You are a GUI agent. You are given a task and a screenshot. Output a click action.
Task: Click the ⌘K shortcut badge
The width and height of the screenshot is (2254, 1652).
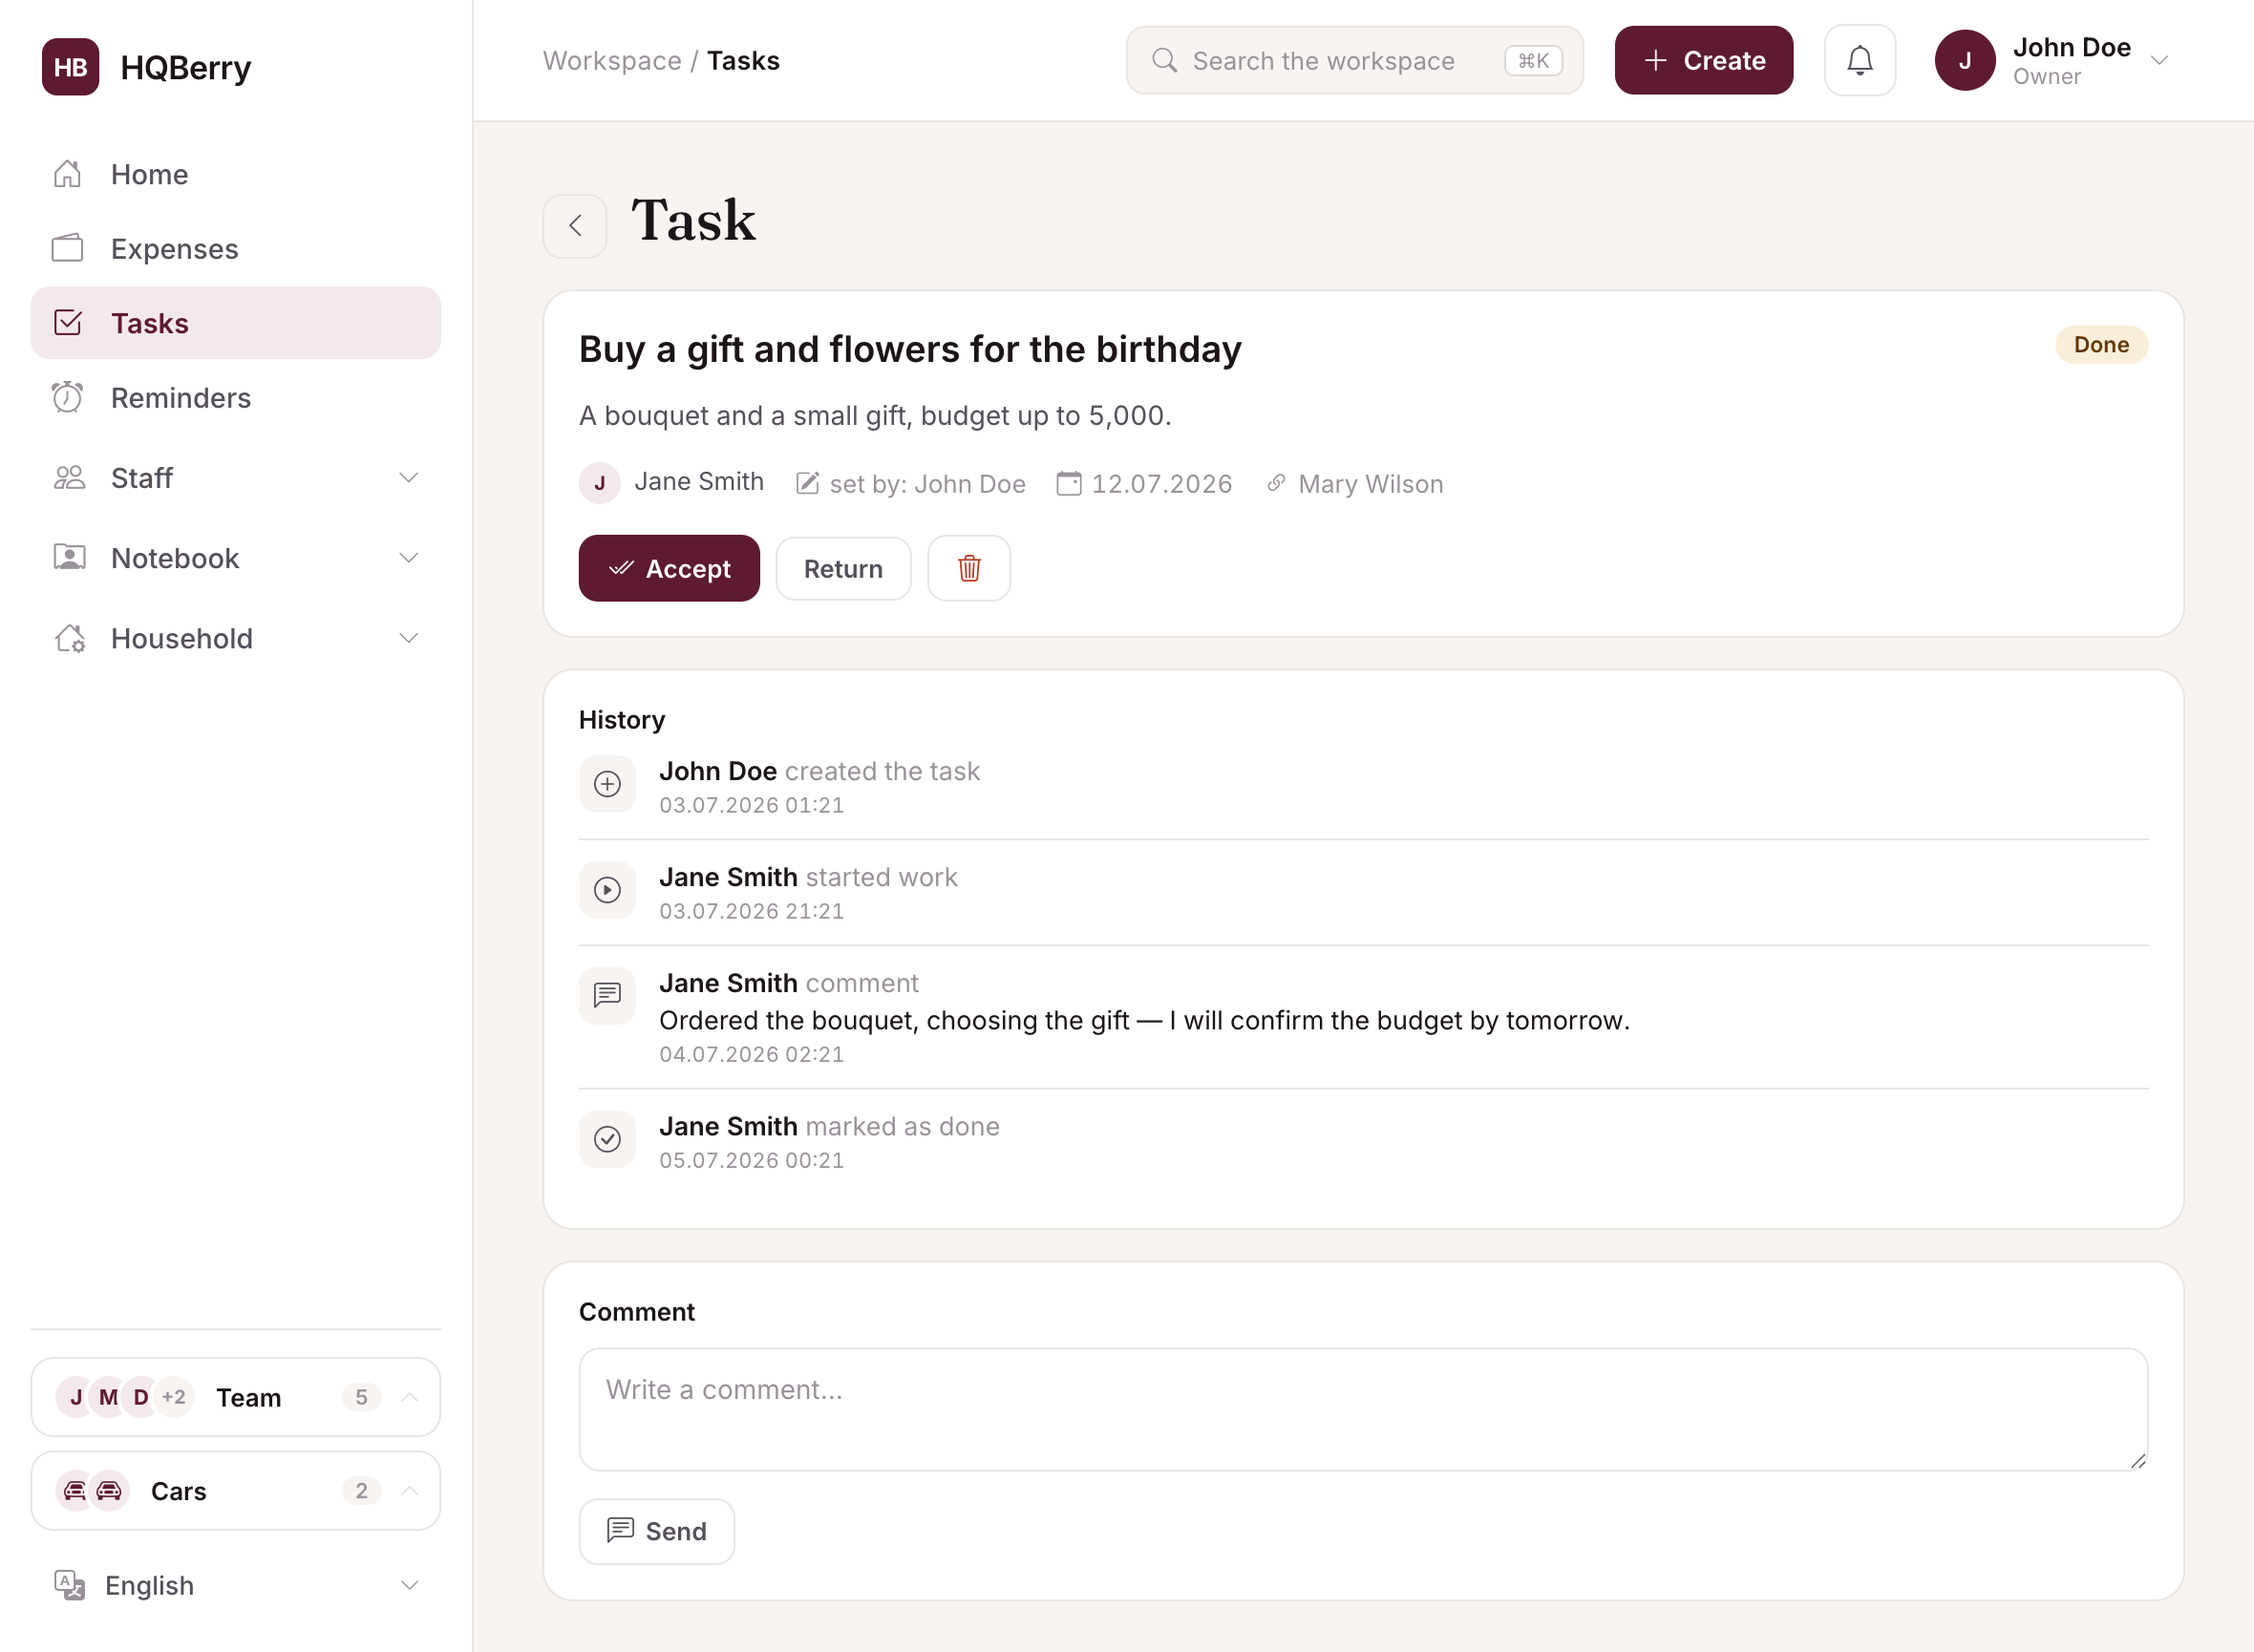click(x=1533, y=61)
